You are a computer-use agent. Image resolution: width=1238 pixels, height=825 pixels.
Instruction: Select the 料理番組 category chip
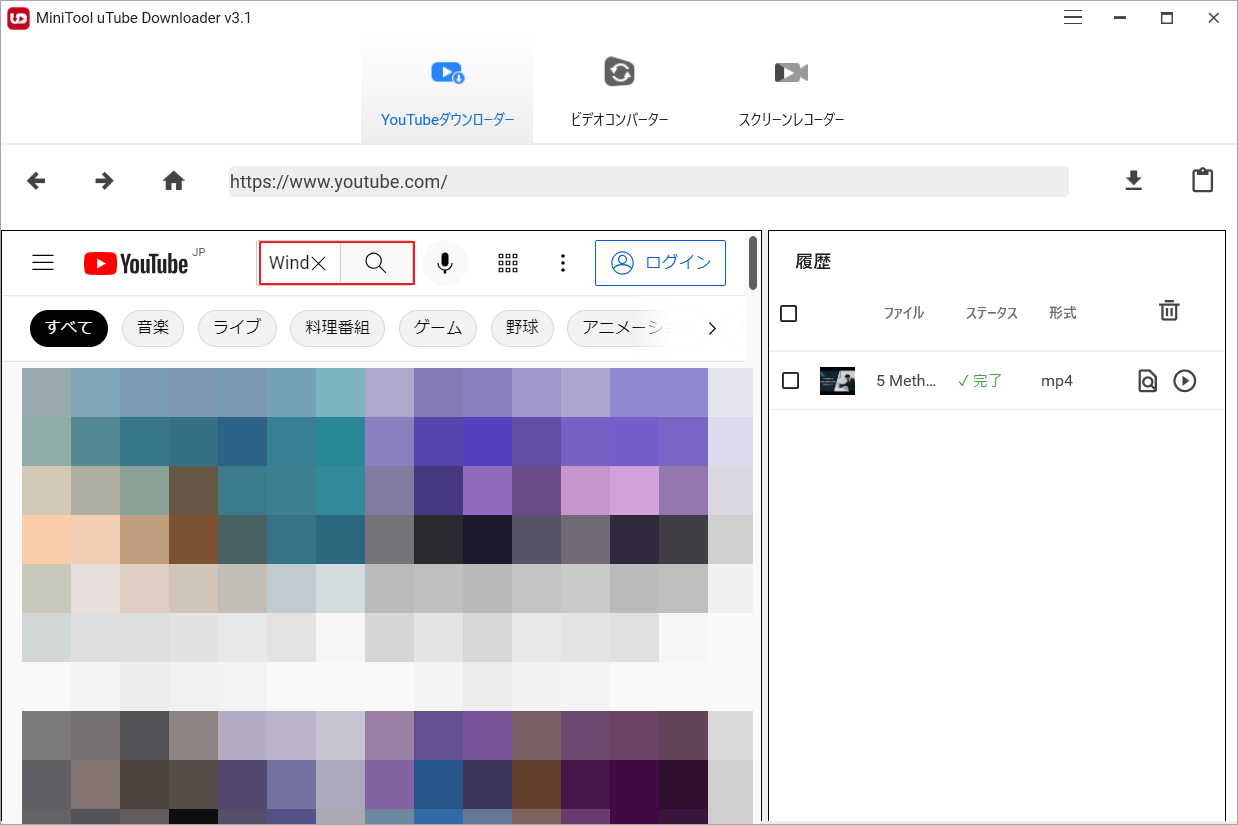click(337, 328)
